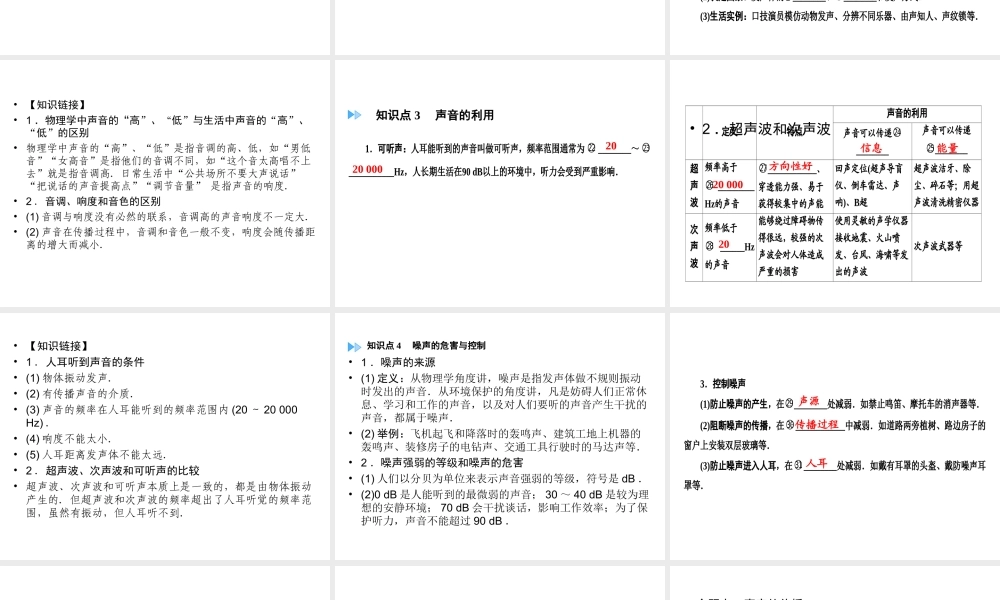Viewport: 1000px width, 600px height.
Task: Click red answer 20 000 before Hz,人长期生活
Action: click(367, 169)
